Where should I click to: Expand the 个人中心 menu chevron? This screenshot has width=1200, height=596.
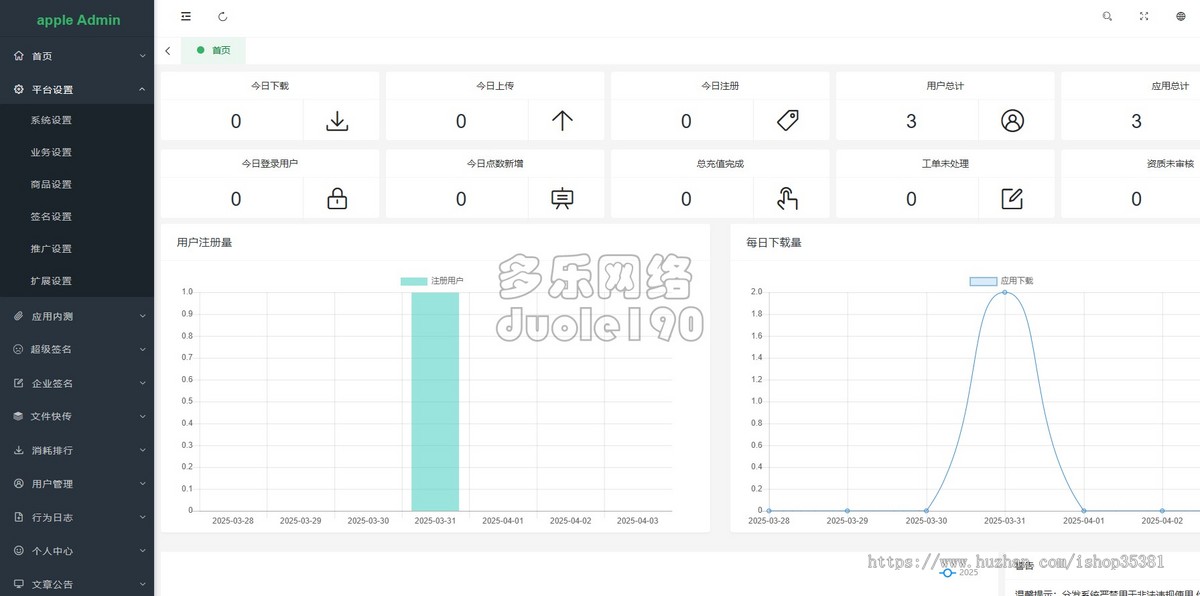[142, 550]
